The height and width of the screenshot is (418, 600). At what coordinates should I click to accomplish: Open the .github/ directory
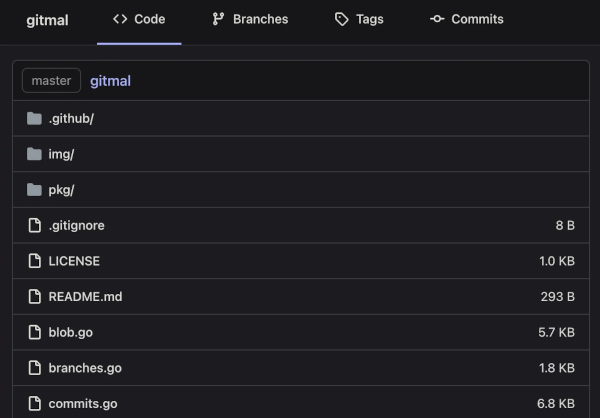click(x=71, y=118)
